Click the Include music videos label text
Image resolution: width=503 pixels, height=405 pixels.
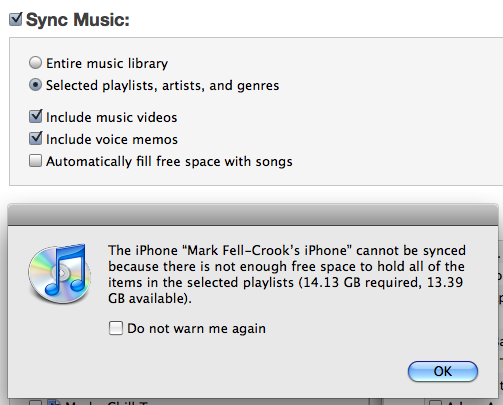pyautogui.click(x=112, y=117)
